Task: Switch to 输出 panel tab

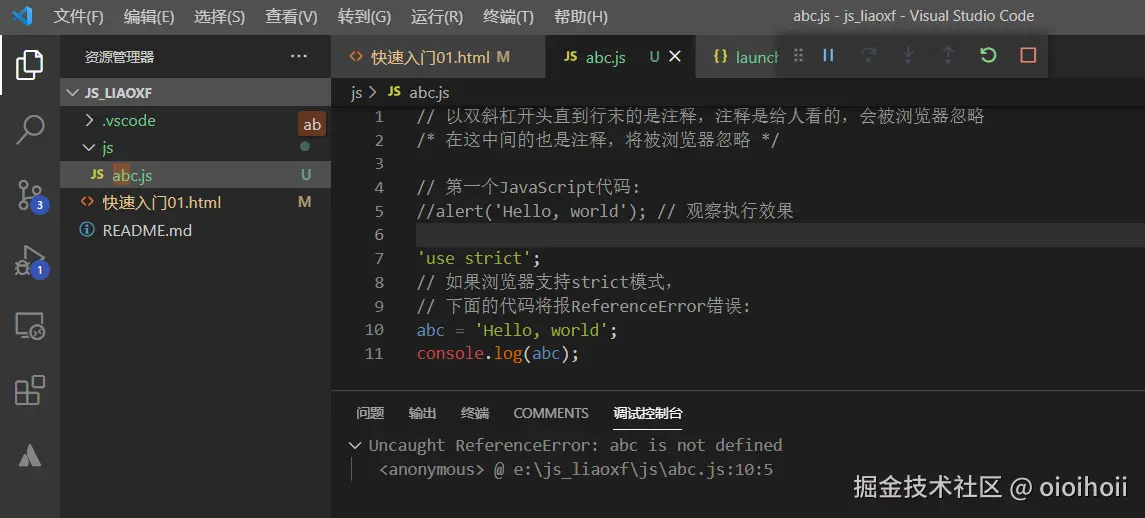Action: [423, 413]
